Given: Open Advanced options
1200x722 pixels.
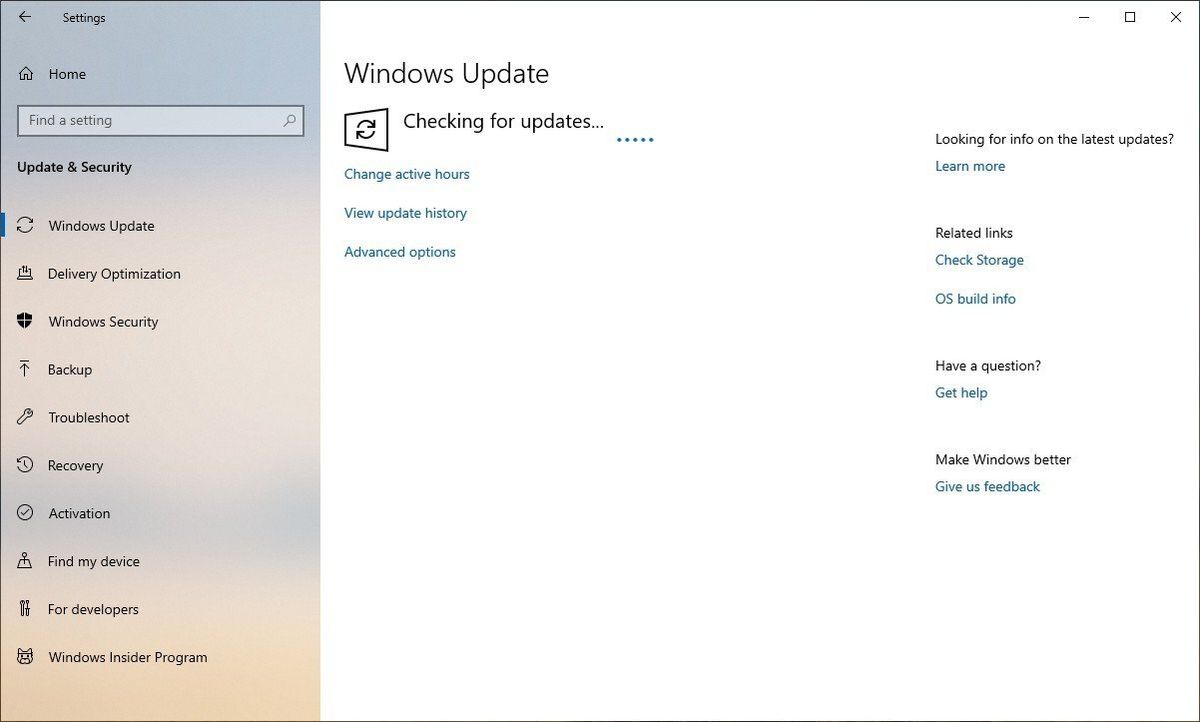Looking at the screenshot, I should pyautogui.click(x=399, y=251).
